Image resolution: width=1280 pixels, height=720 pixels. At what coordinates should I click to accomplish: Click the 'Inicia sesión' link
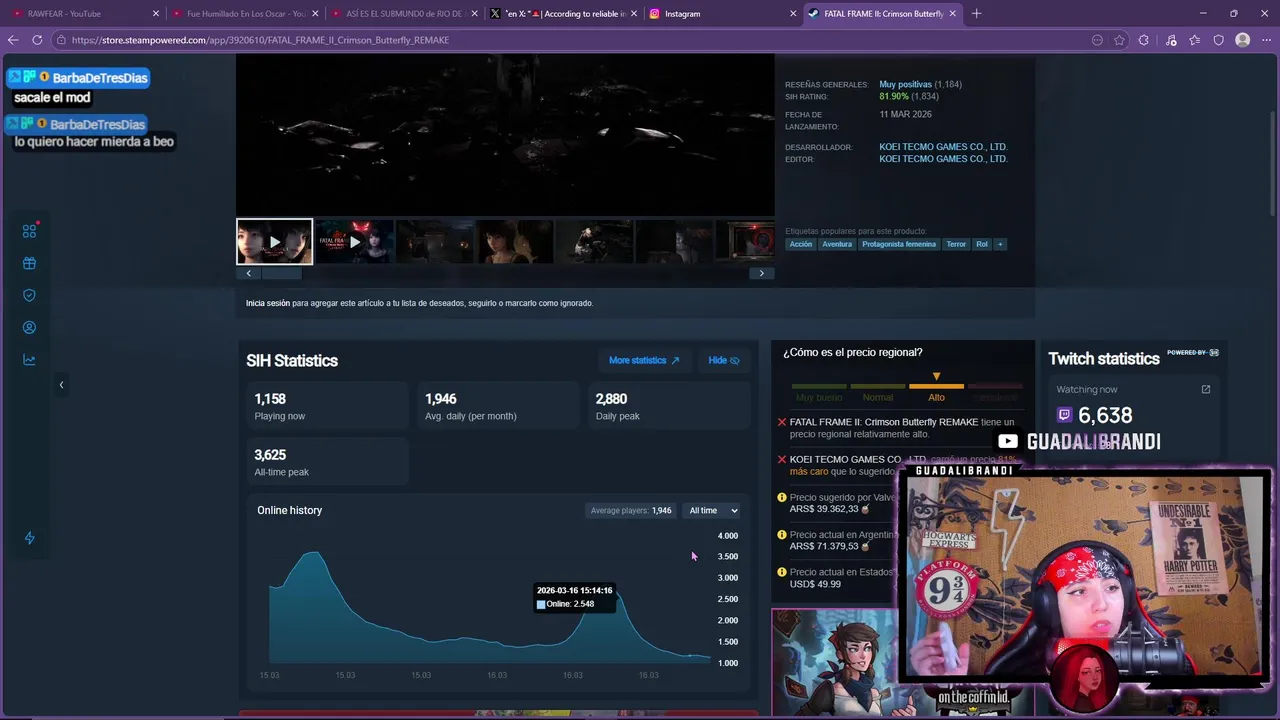[268, 303]
